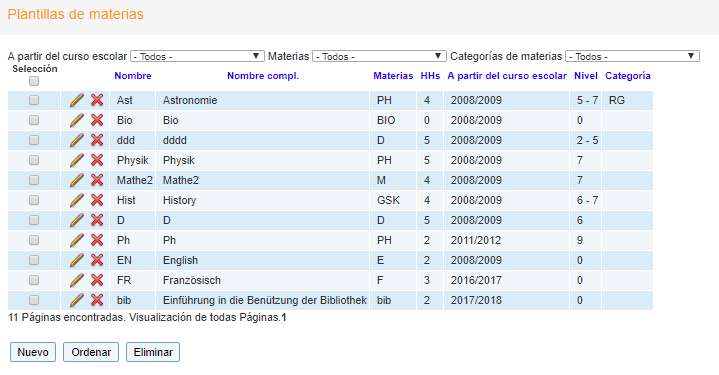Edit the dddd row using pencil icon
Image resolution: width=719 pixels, height=375 pixels.
coord(77,140)
